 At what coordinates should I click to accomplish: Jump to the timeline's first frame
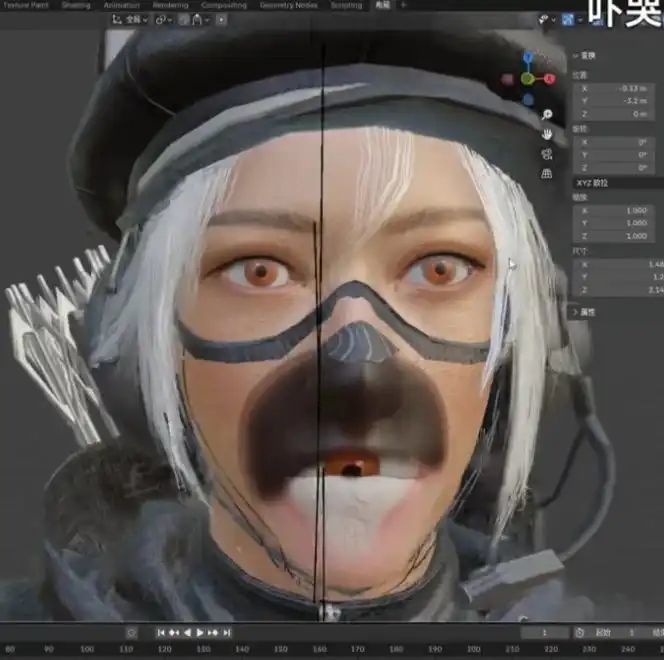[161, 632]
